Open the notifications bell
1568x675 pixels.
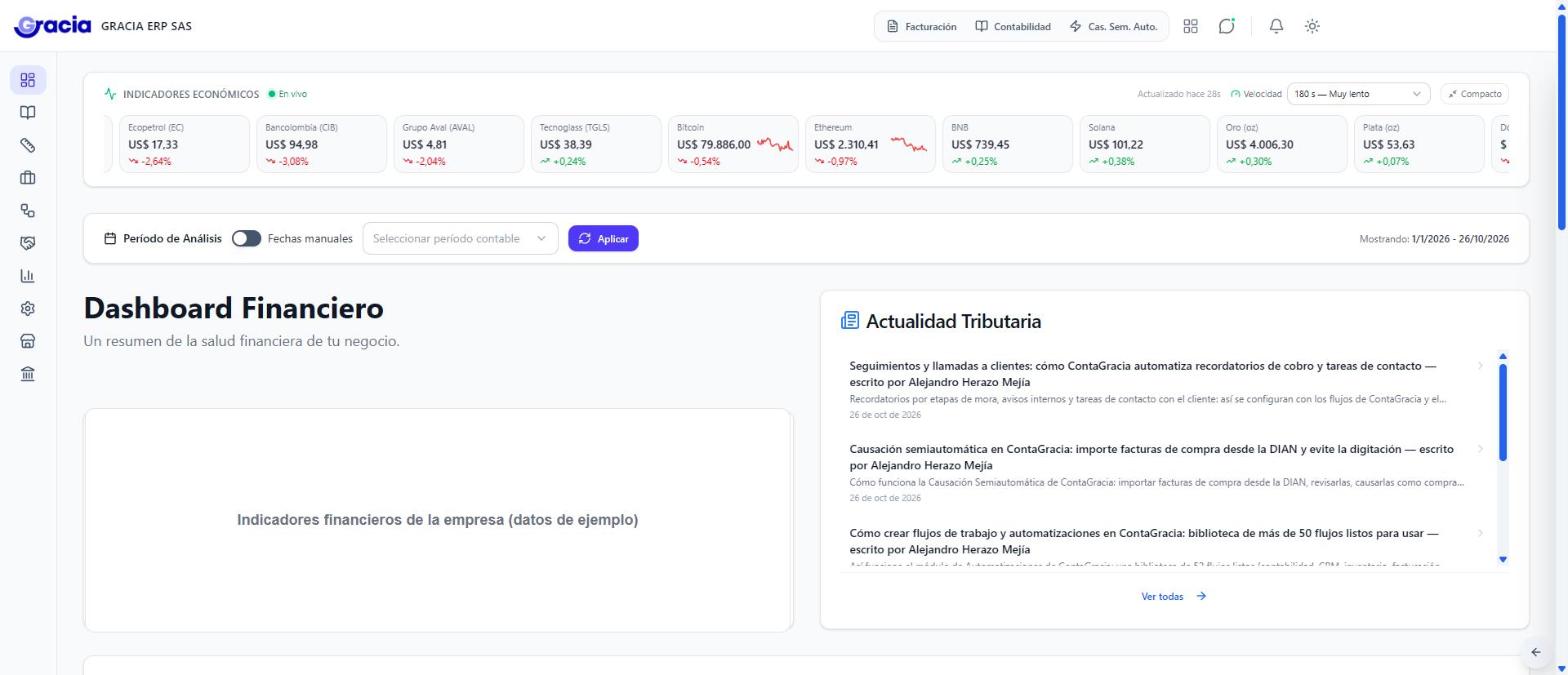[1276, 27]
